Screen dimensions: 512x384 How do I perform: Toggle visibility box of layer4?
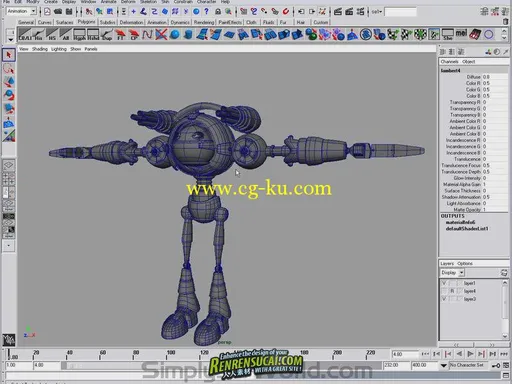coord(444,291)
